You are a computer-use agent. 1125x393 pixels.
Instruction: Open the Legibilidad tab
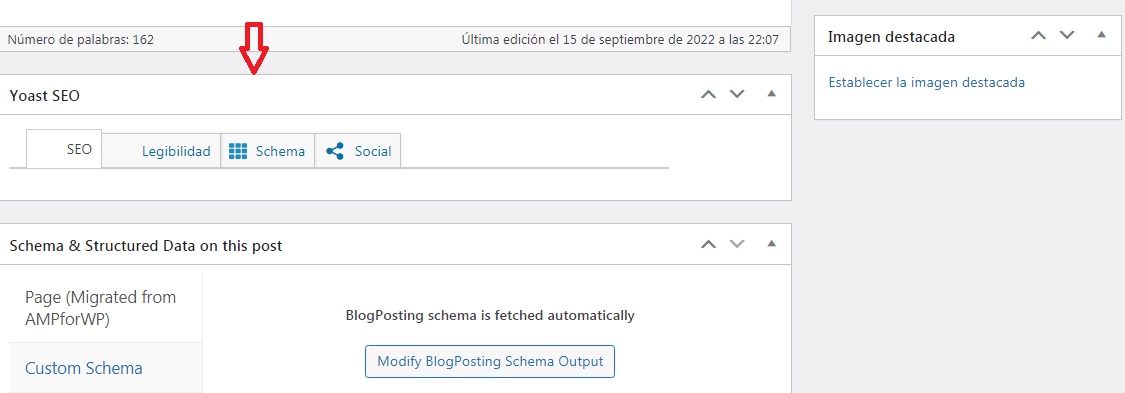176,151
